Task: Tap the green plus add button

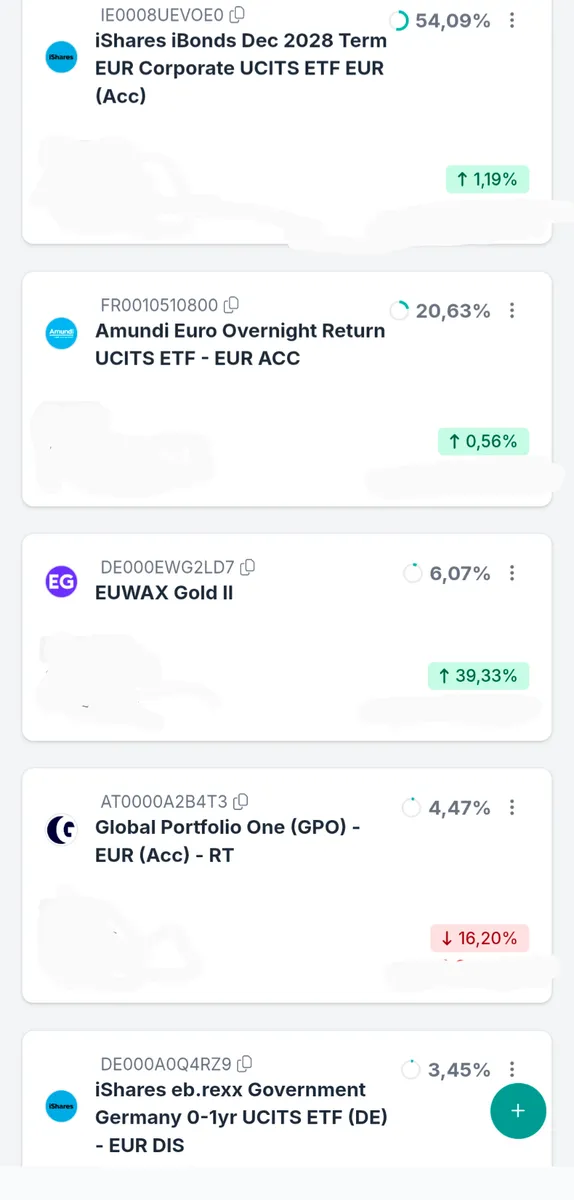Action: (518, 1111)
